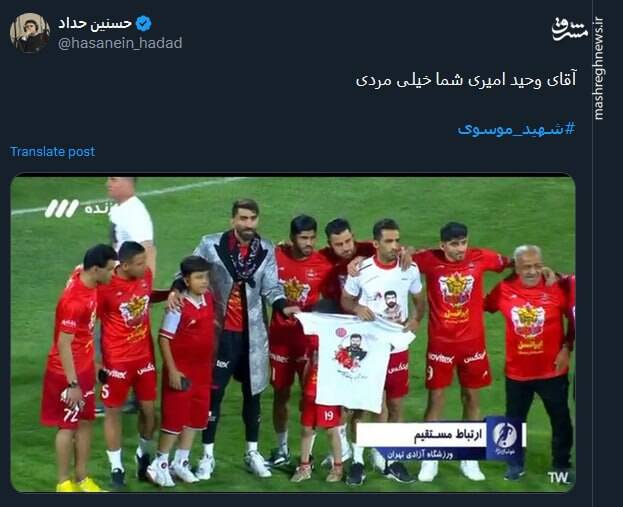Open the @hasanein_hadad handle link
623x507 pixels.
click(120, 43)
